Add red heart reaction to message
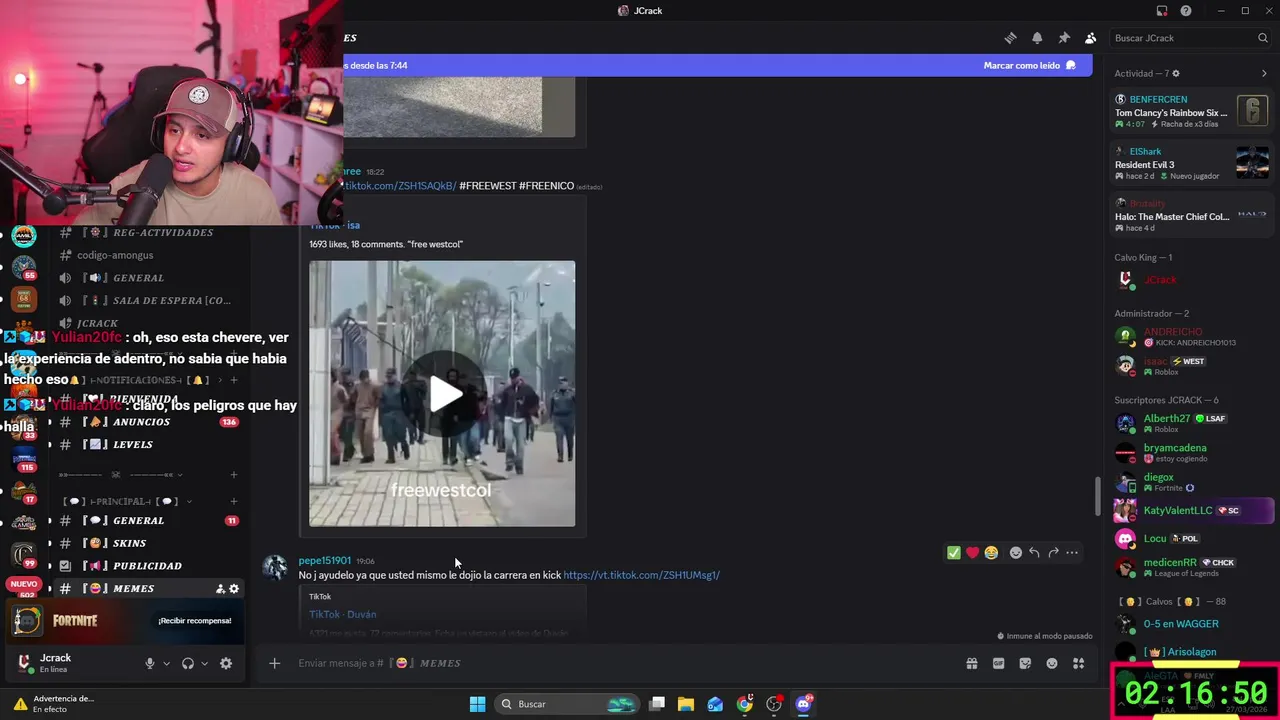 pyautogui.click(x=972, y=553)
